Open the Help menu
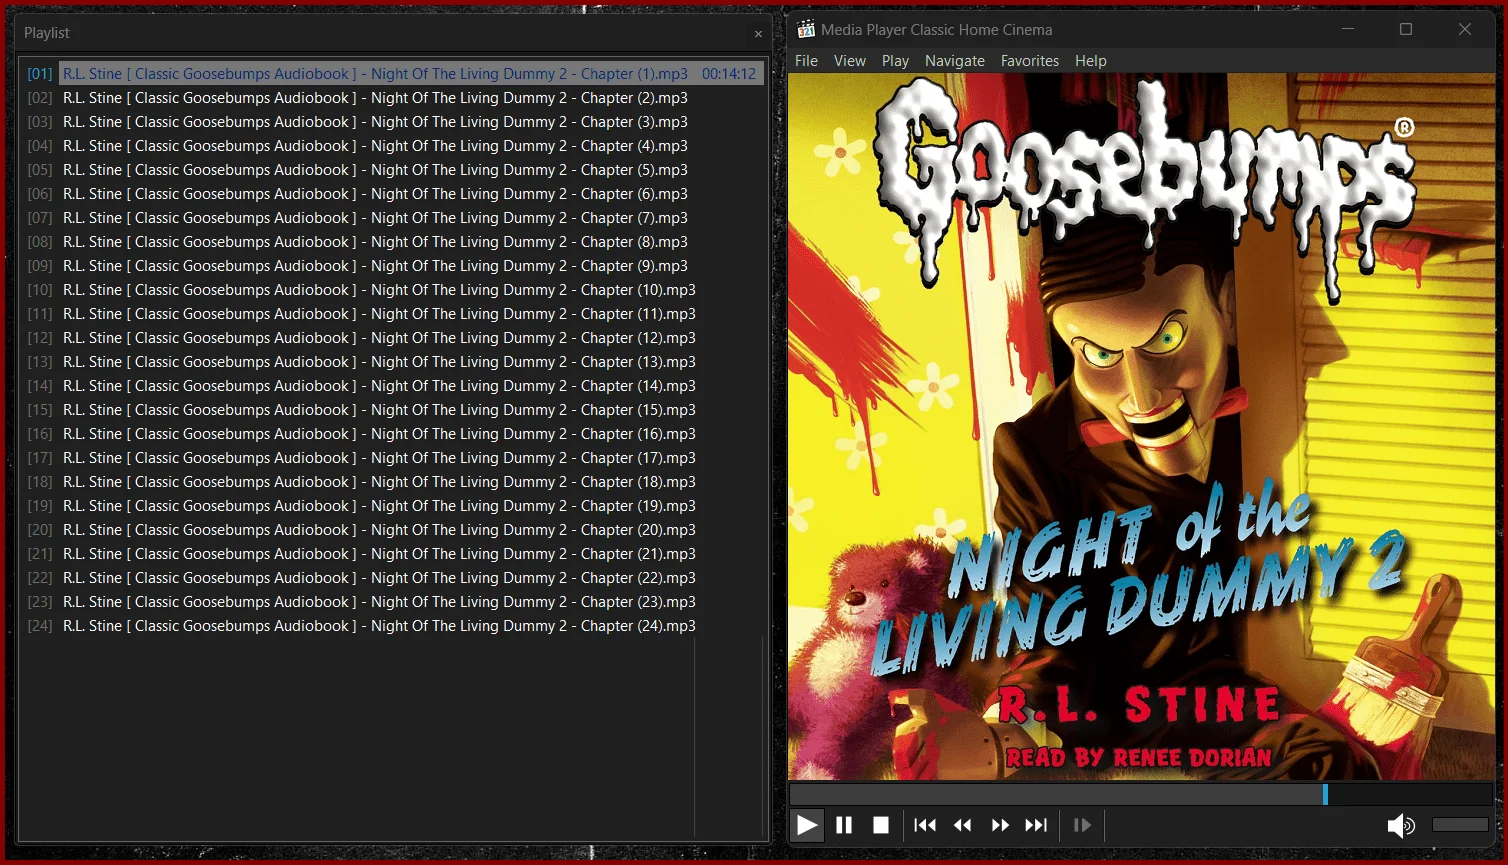The width and height of the screenshot is (1508, 865). (x=1091, y=61)
